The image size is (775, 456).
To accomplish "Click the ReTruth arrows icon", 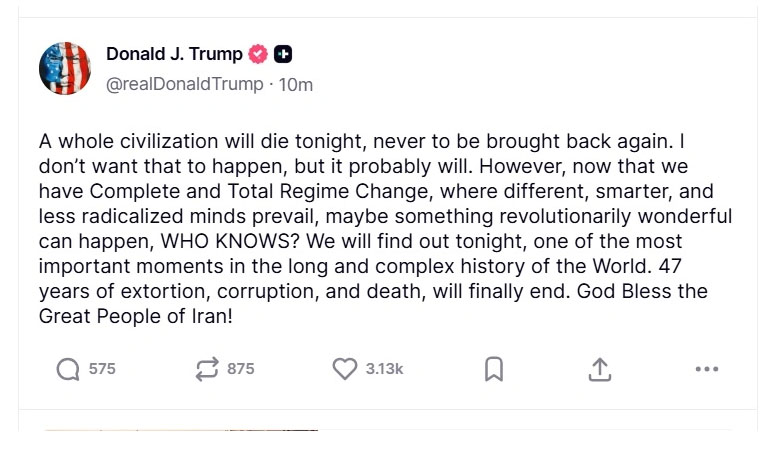I will (x=207, y=369).
